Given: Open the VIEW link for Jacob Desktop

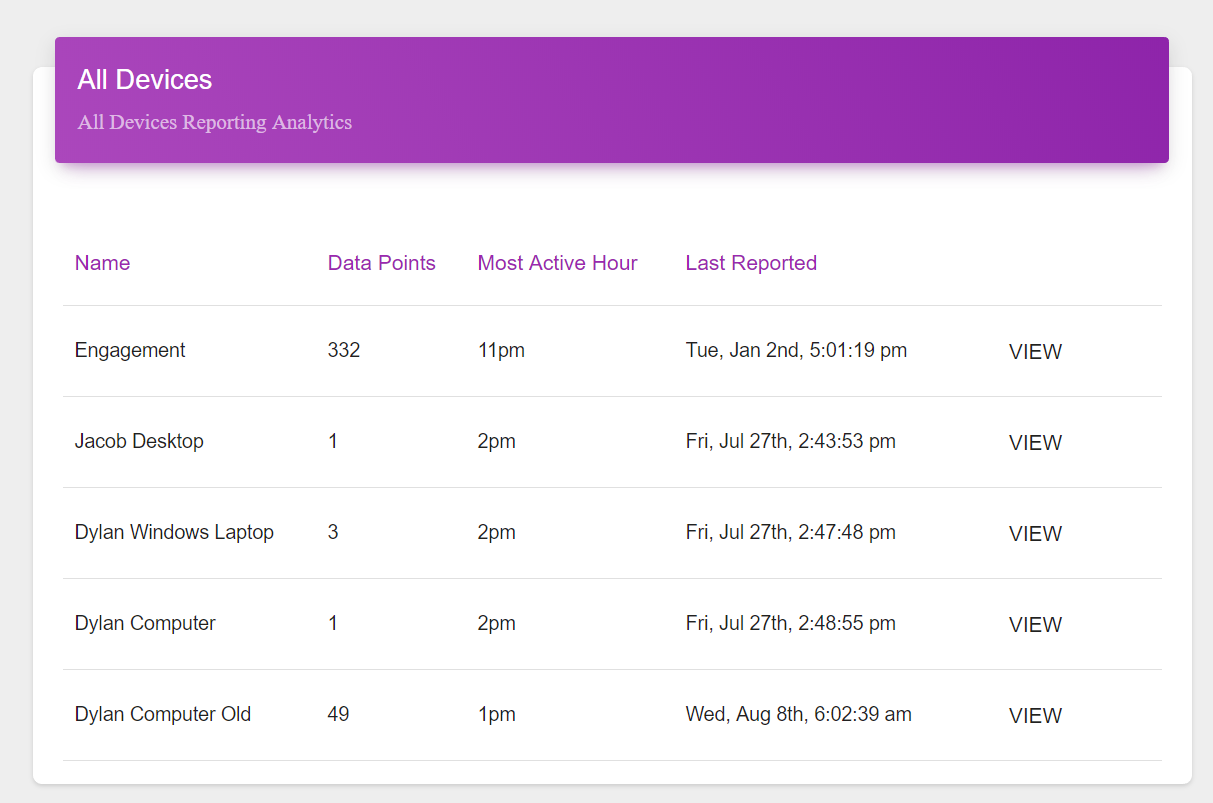Looking at the screenshot, I should click(1035, 443).
